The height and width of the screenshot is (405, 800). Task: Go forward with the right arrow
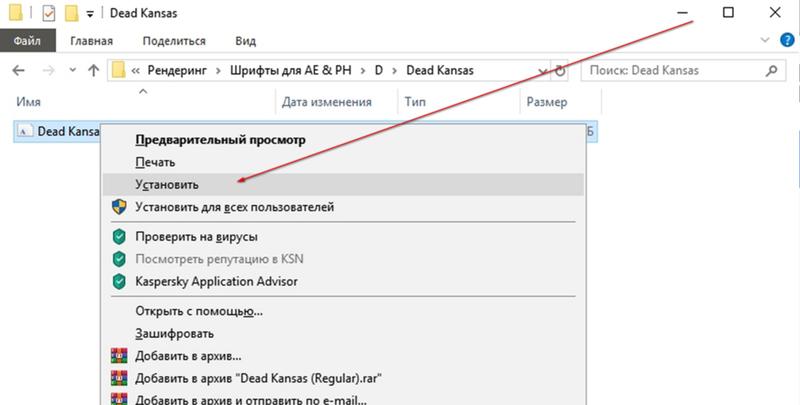coord(49,70)
